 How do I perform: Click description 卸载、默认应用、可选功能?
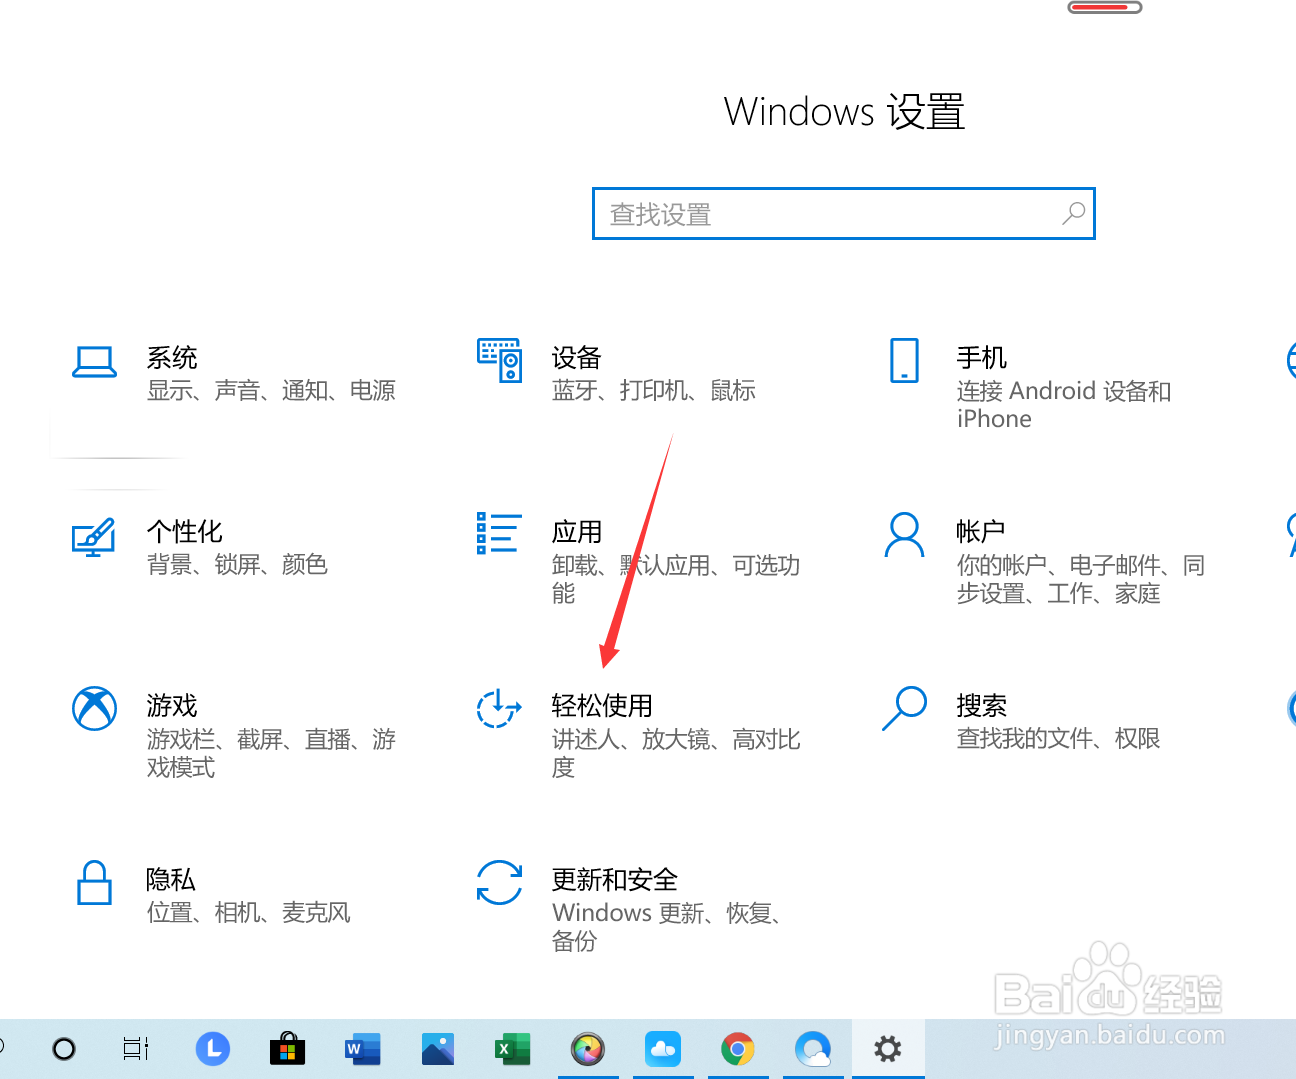(676, 579)
